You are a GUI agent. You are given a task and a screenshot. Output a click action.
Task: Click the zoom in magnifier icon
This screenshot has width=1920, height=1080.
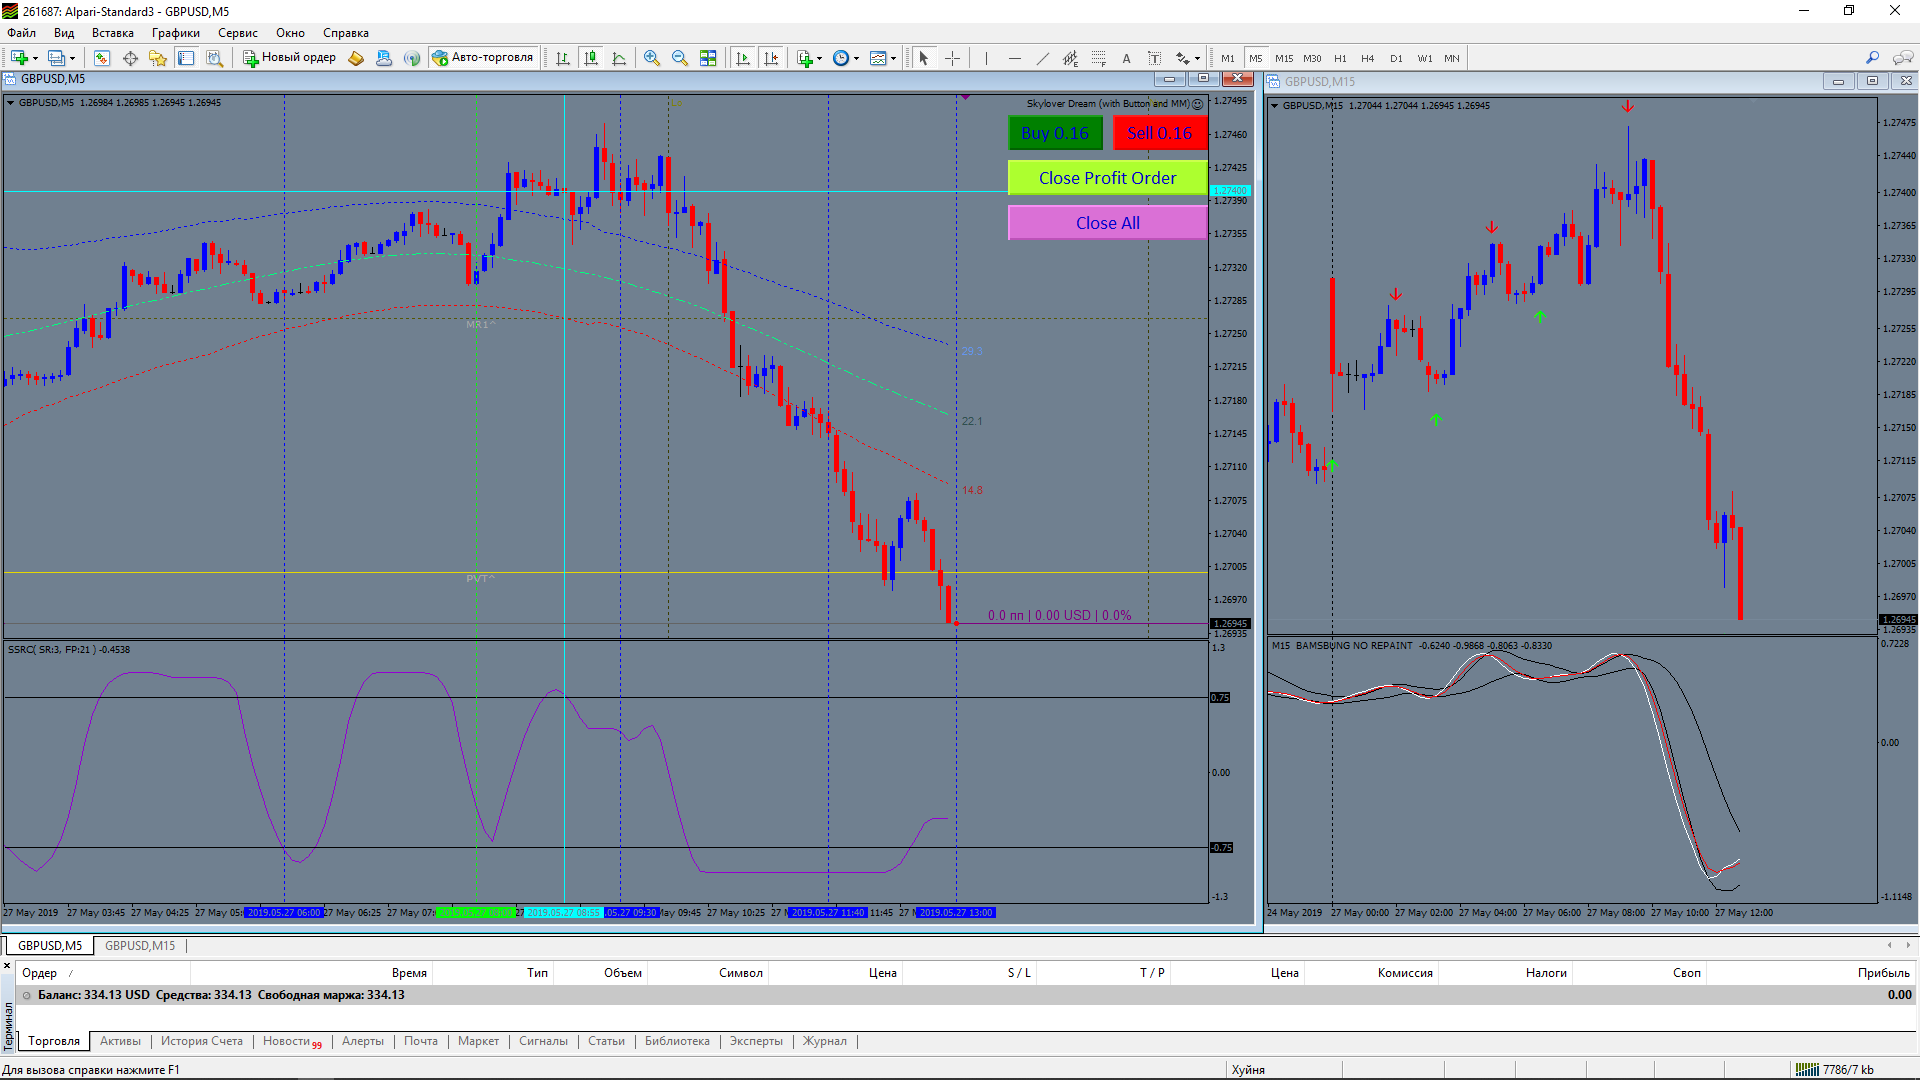point(652,58)
